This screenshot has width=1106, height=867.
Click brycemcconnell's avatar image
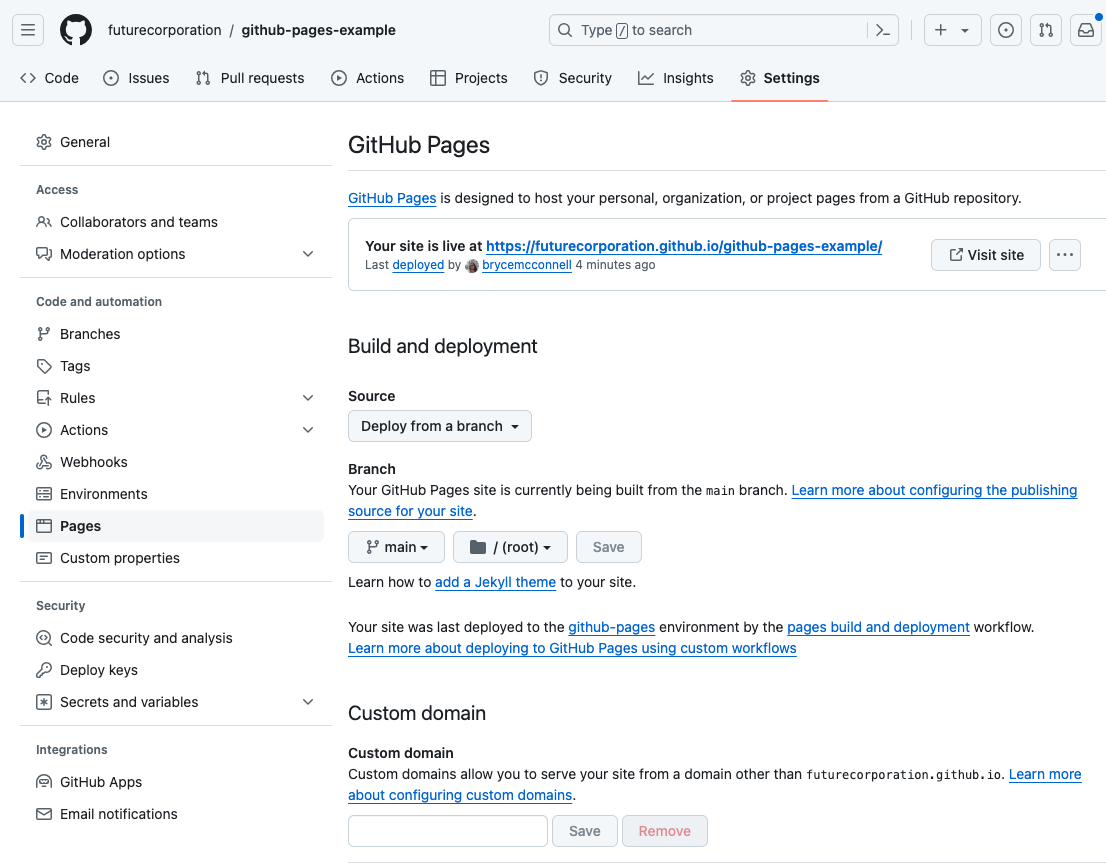[472, 266]
